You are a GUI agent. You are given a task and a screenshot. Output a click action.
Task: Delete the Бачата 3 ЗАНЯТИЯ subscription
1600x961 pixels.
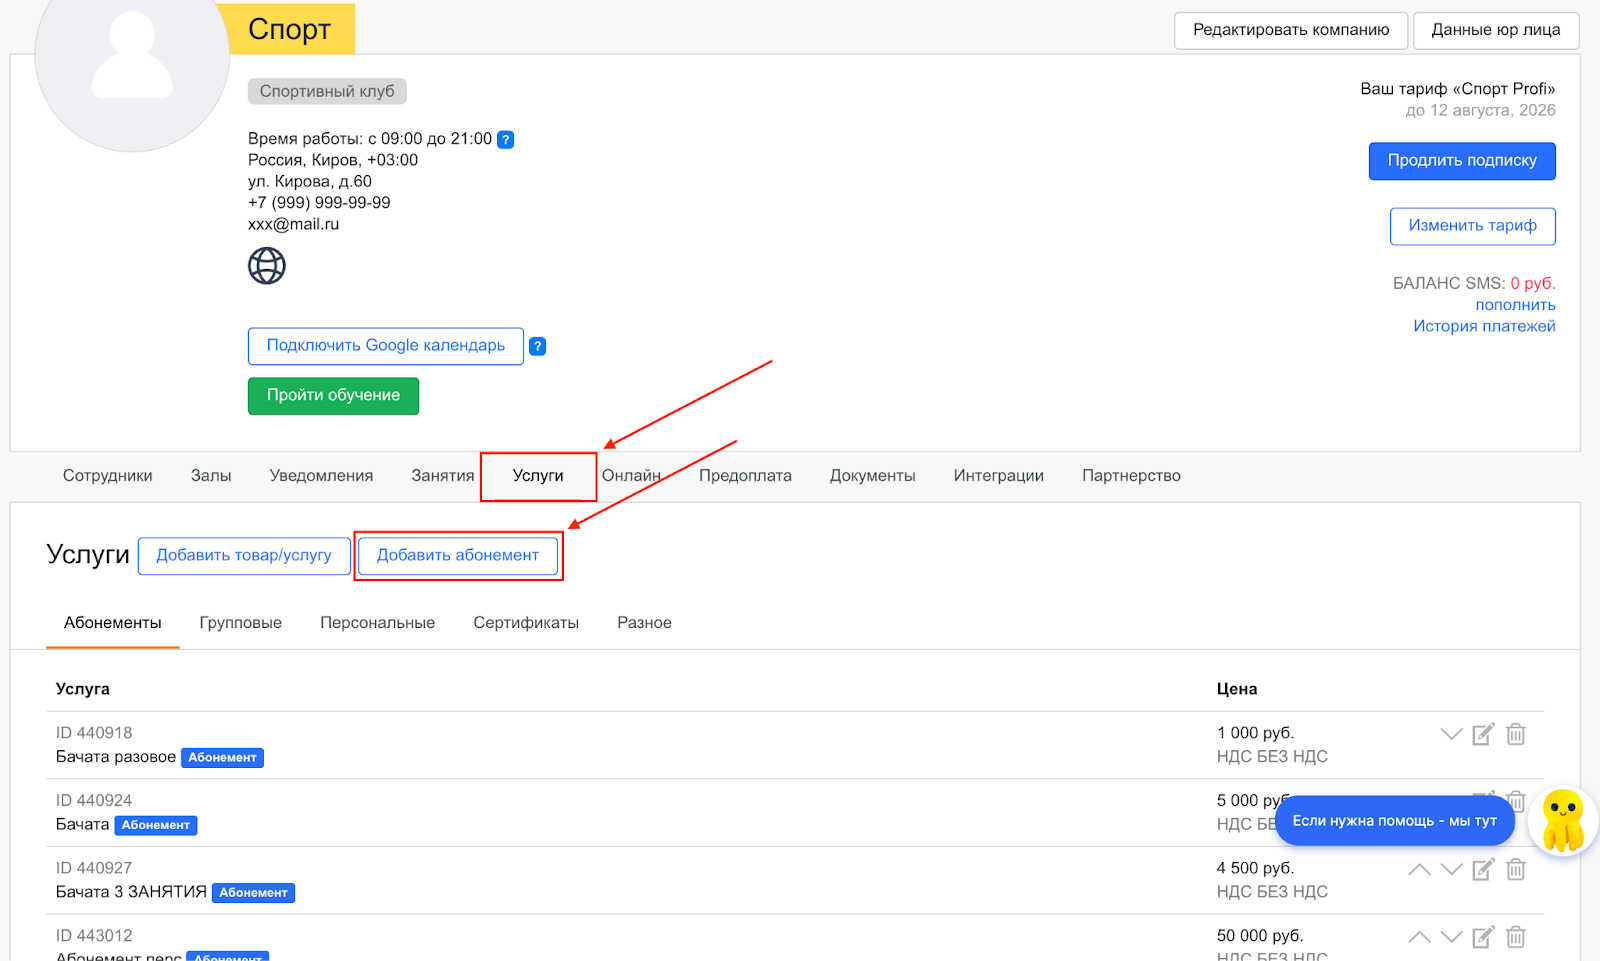click(x=1516, y=870)
